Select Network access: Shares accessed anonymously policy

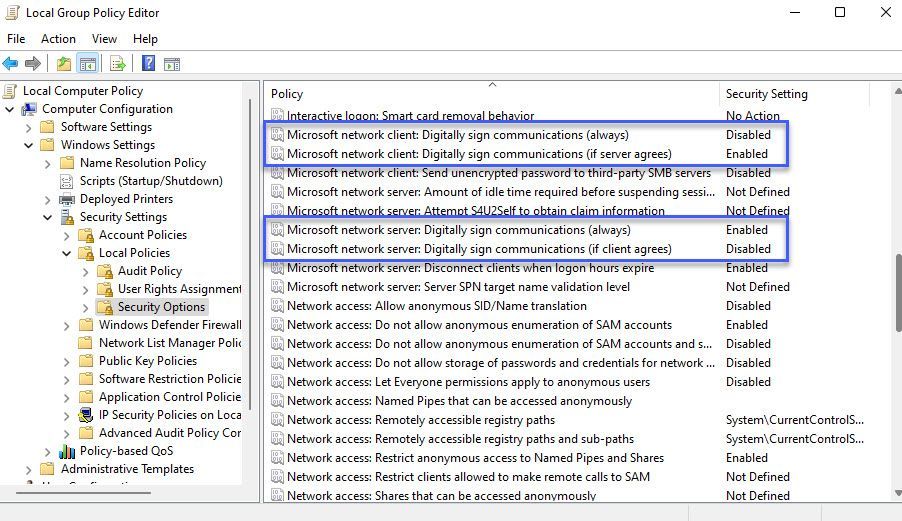[x=441, y=495]
